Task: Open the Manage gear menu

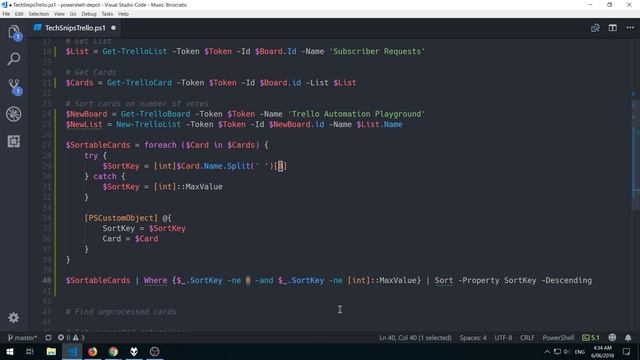Action: [x=13, y=318]
